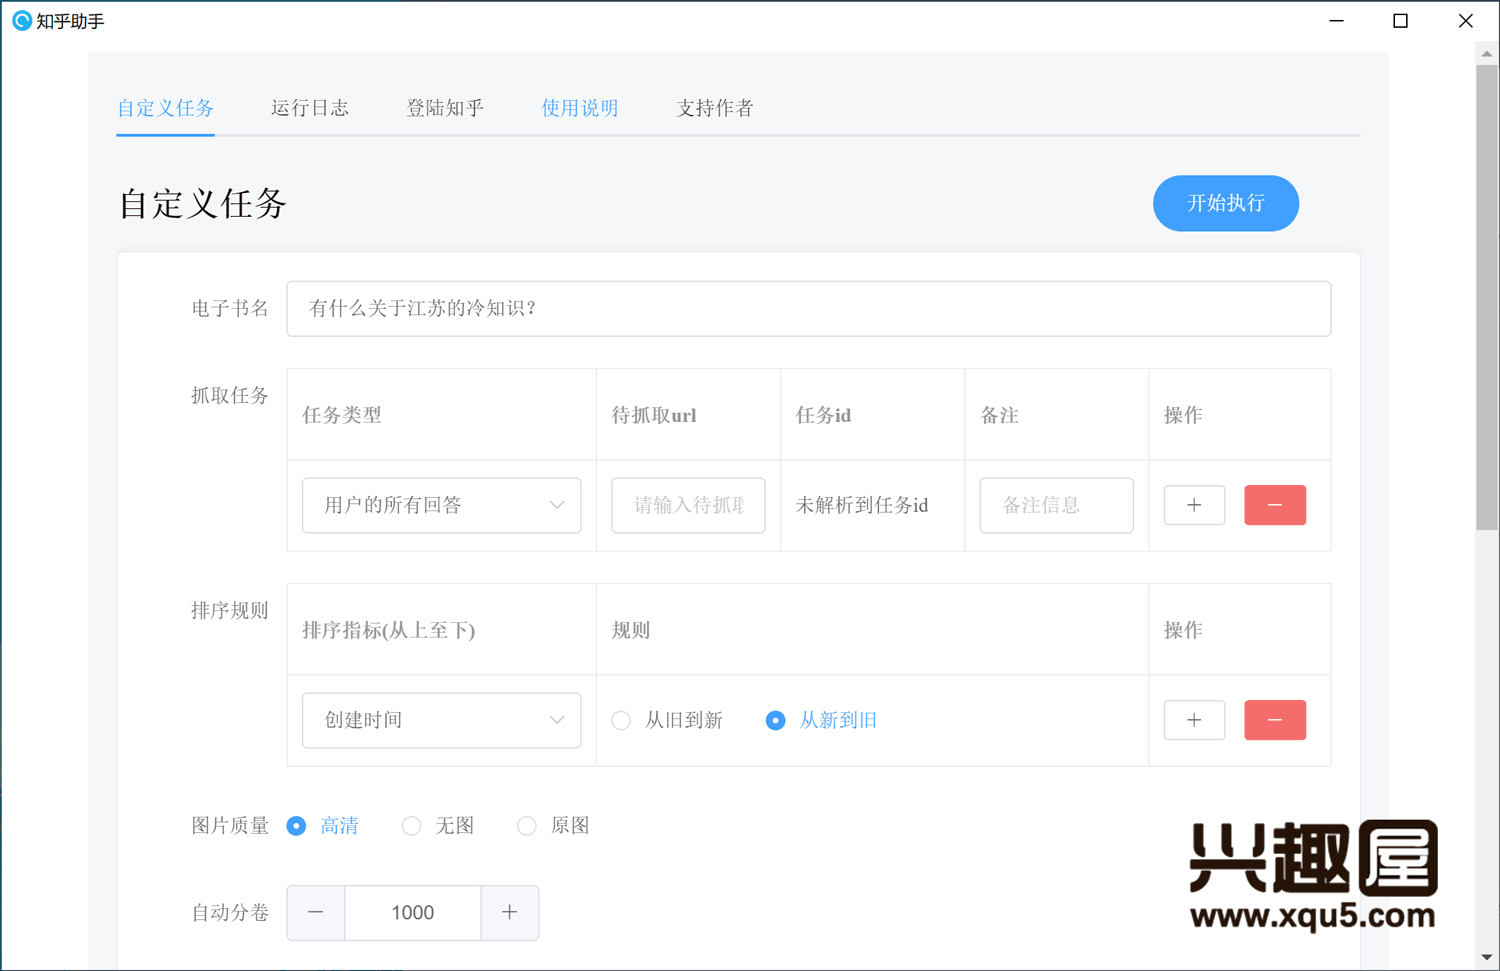The image size is (1500, 971).
Task: Open the 登陆知乎 tab
Action: (x=445, y=108)
